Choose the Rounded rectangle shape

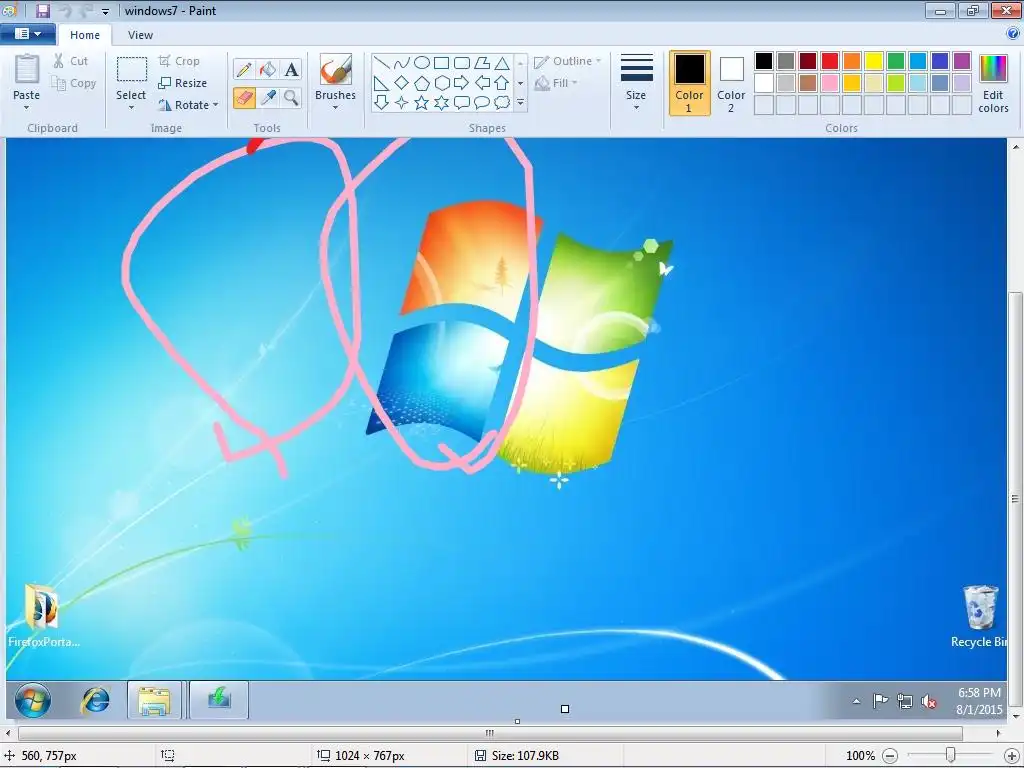[462, 63]
